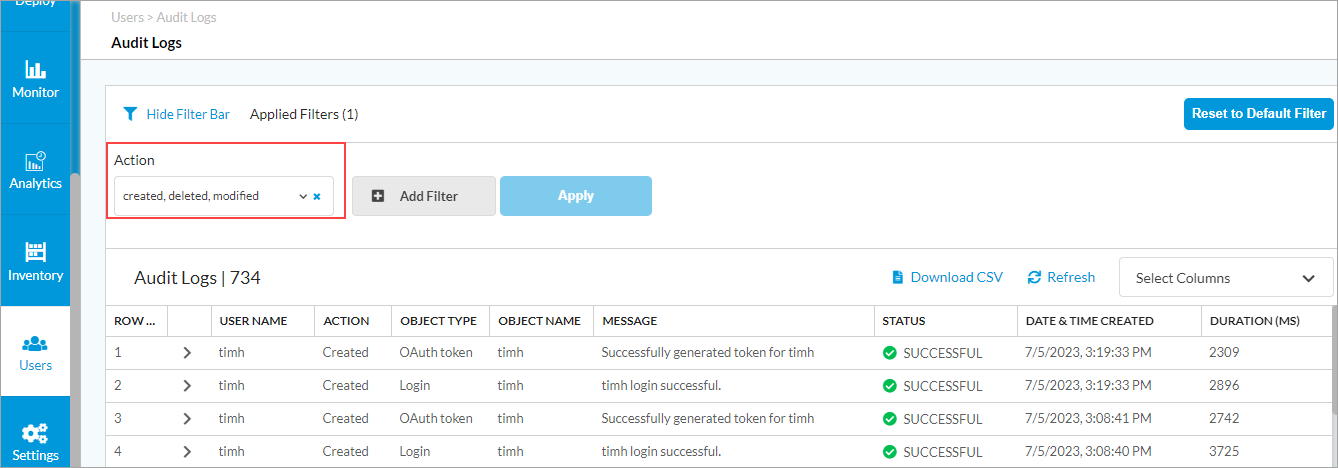Open the Monitor section in sidebar

pos(35,79)
